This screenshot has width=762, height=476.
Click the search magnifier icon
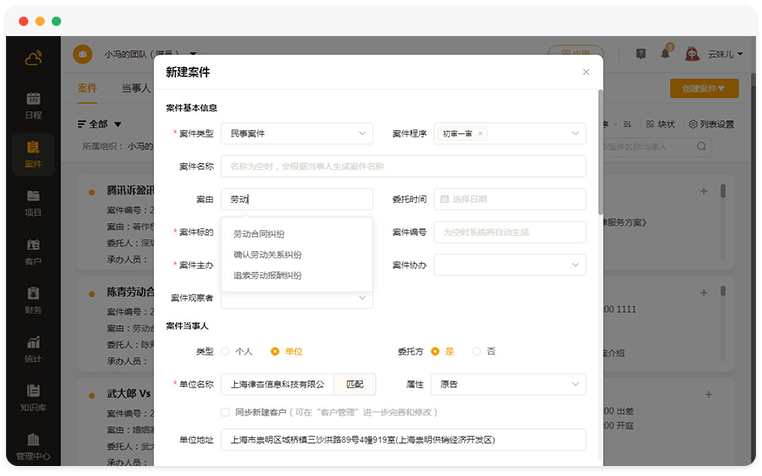click(x=701, y=146)
